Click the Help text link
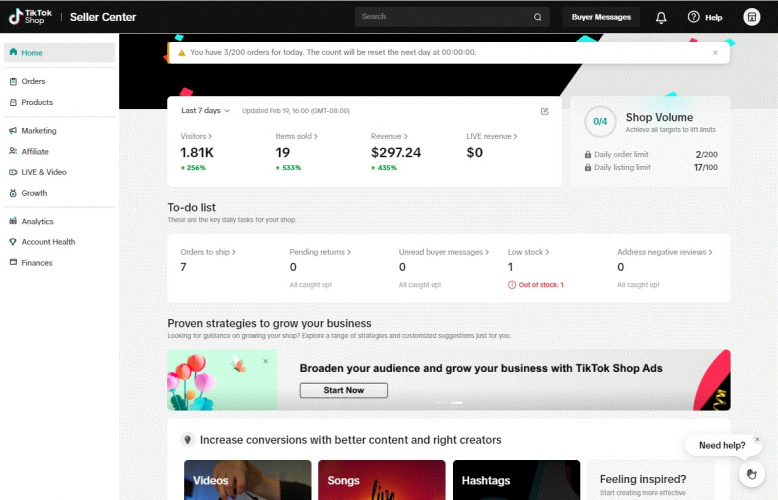Viewport: 778px width, 500px height. click(713, 17)
